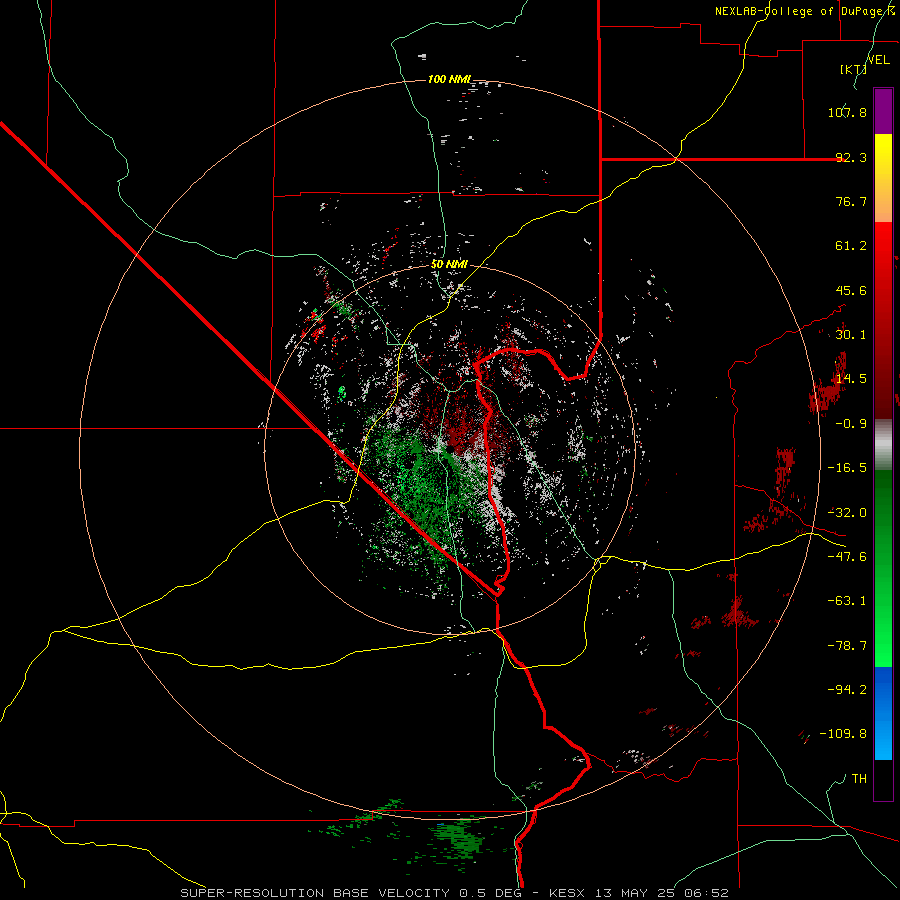Click the [KT] units label

click(x=853, y=69)
